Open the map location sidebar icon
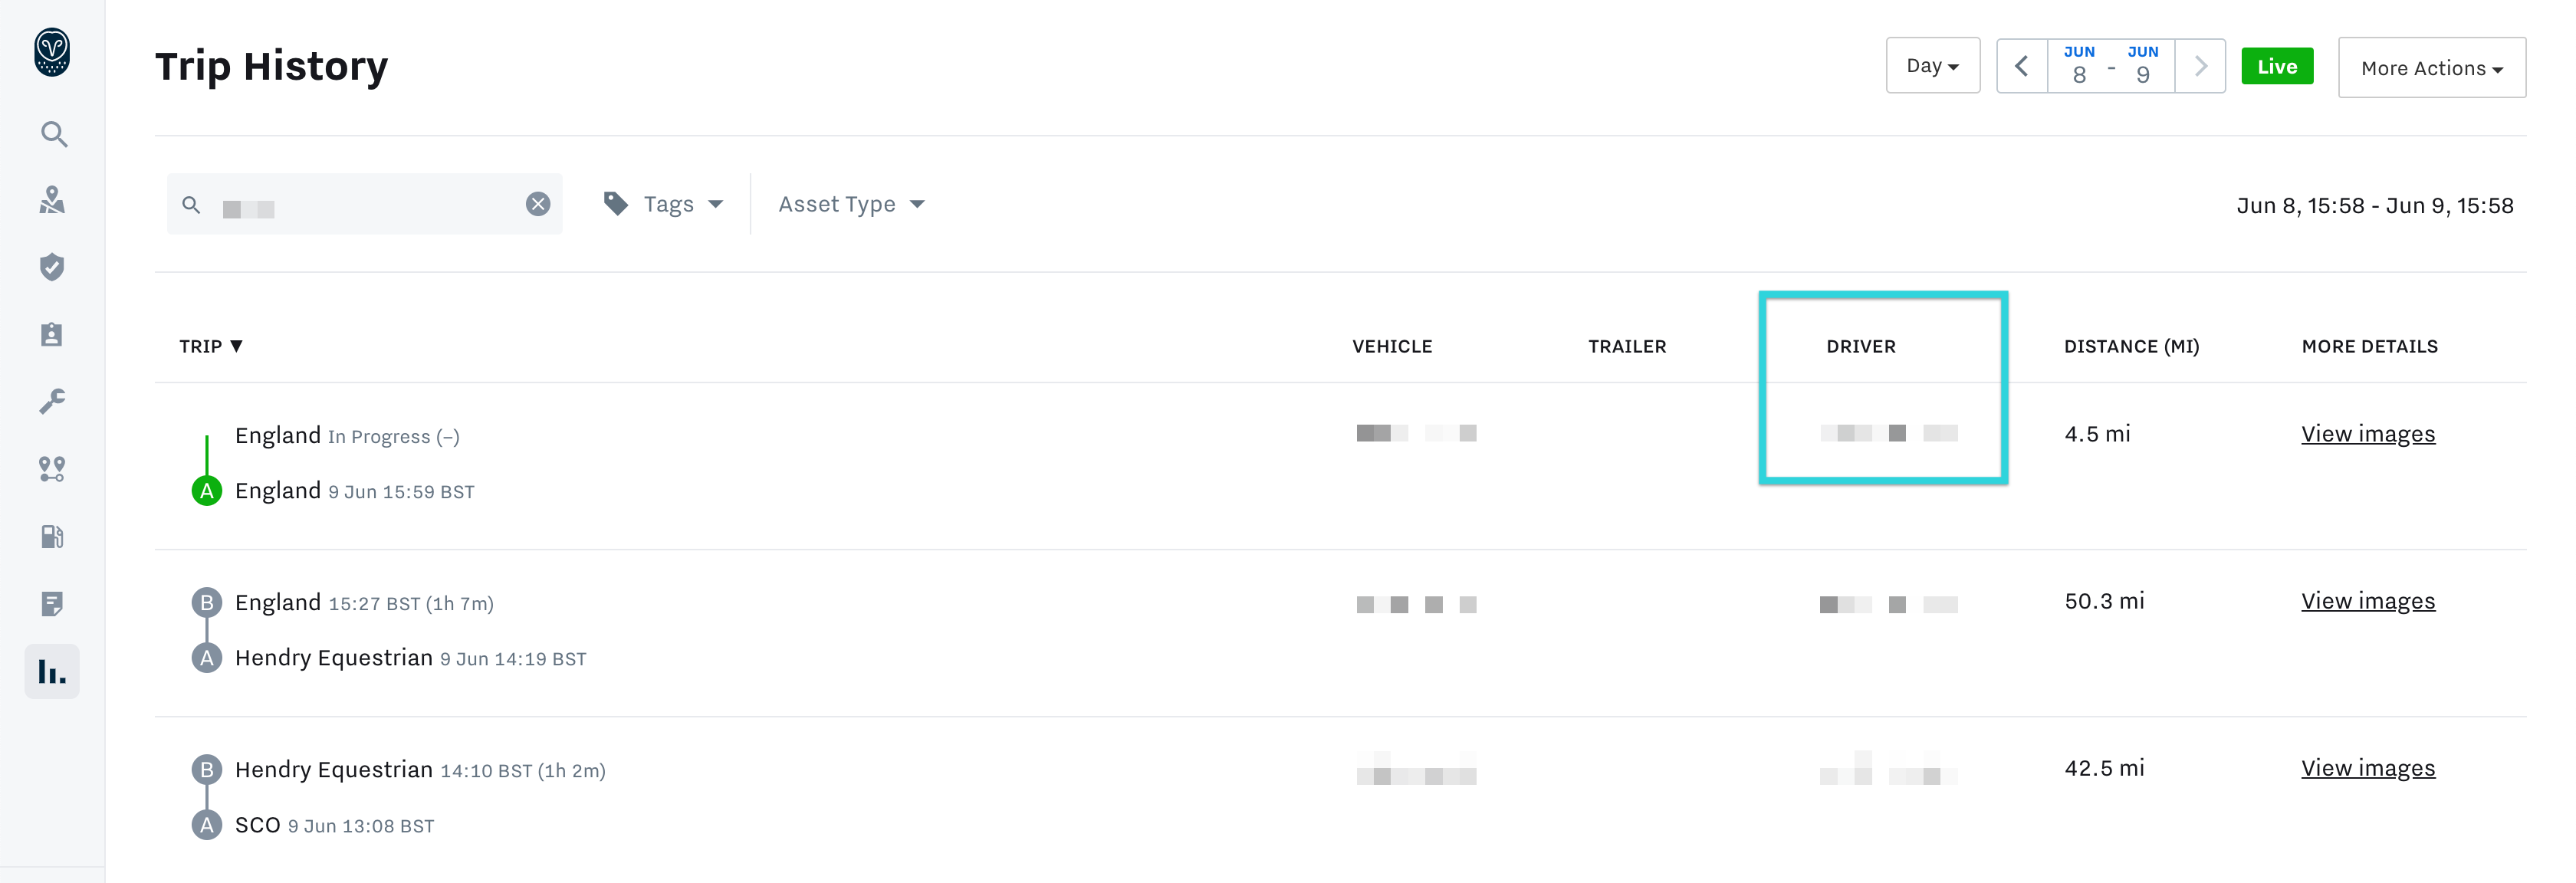This screenshot has height=883, width=2576. tap(52, 200)
